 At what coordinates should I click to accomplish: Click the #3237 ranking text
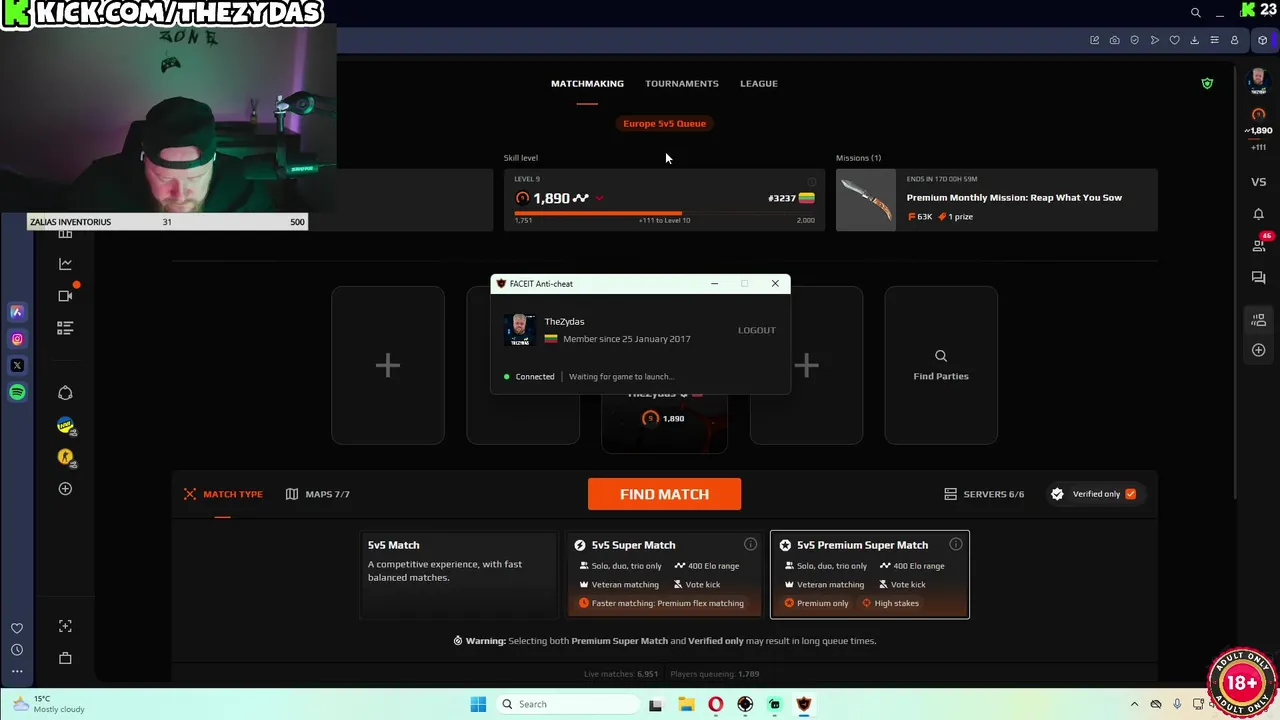781,198
